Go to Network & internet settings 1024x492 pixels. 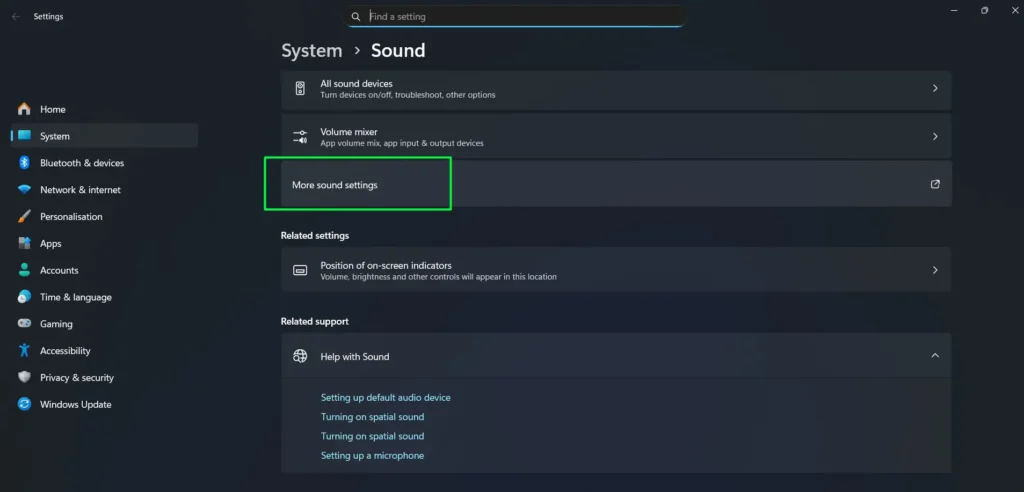[104, 189]
